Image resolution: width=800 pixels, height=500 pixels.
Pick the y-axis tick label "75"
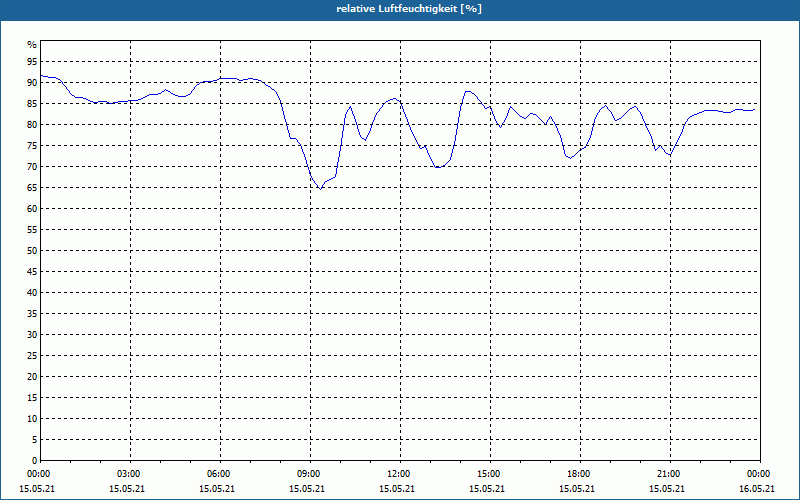pos(32,145)
